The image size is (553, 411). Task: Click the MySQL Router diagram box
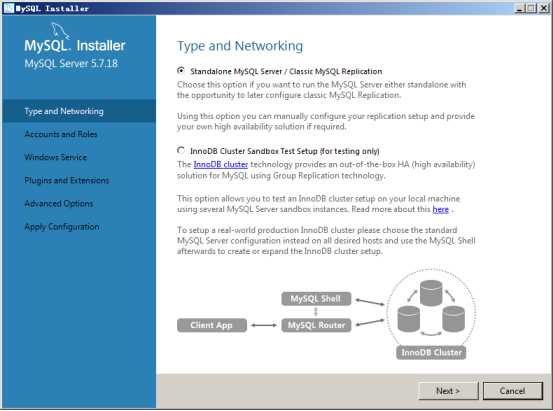point(316,325)
